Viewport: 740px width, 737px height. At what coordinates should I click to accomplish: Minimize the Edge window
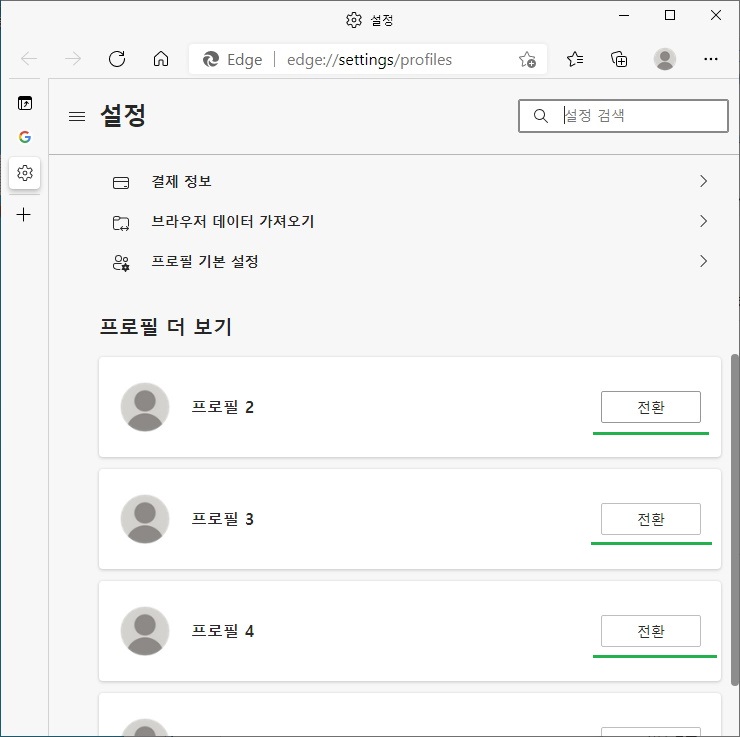(624, 16)
